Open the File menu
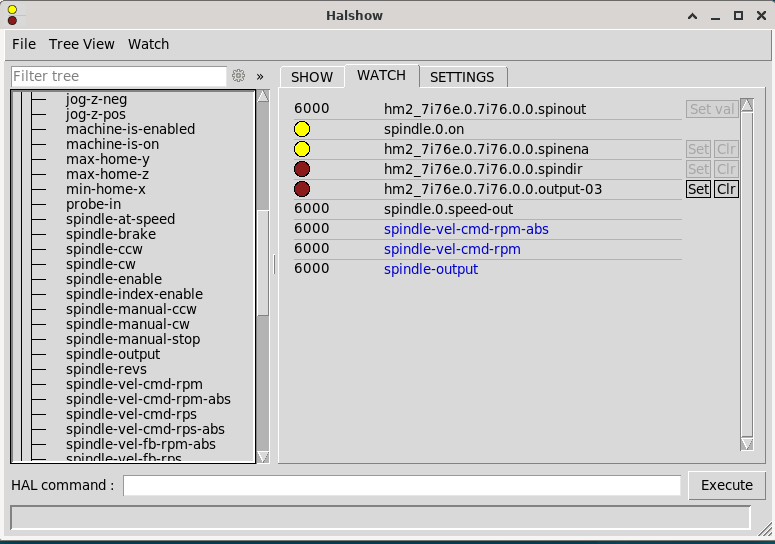 pyautogui.click(x=24, y=44)
